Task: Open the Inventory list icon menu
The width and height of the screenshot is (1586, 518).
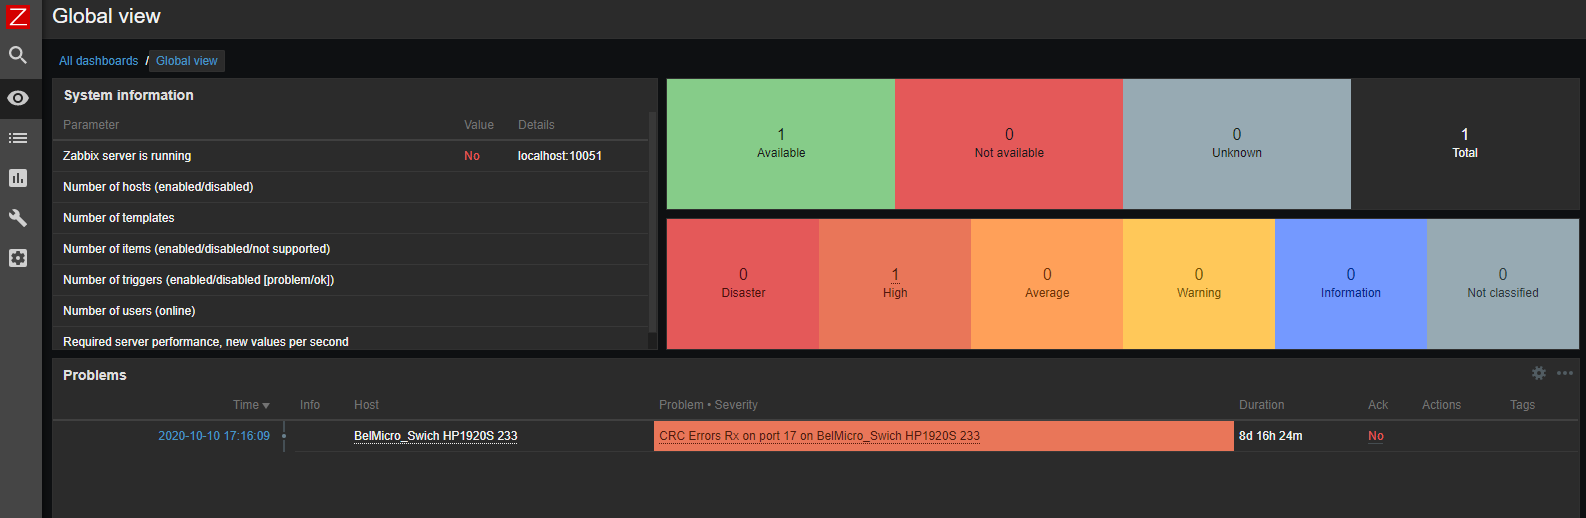Action: pos(18,138)
